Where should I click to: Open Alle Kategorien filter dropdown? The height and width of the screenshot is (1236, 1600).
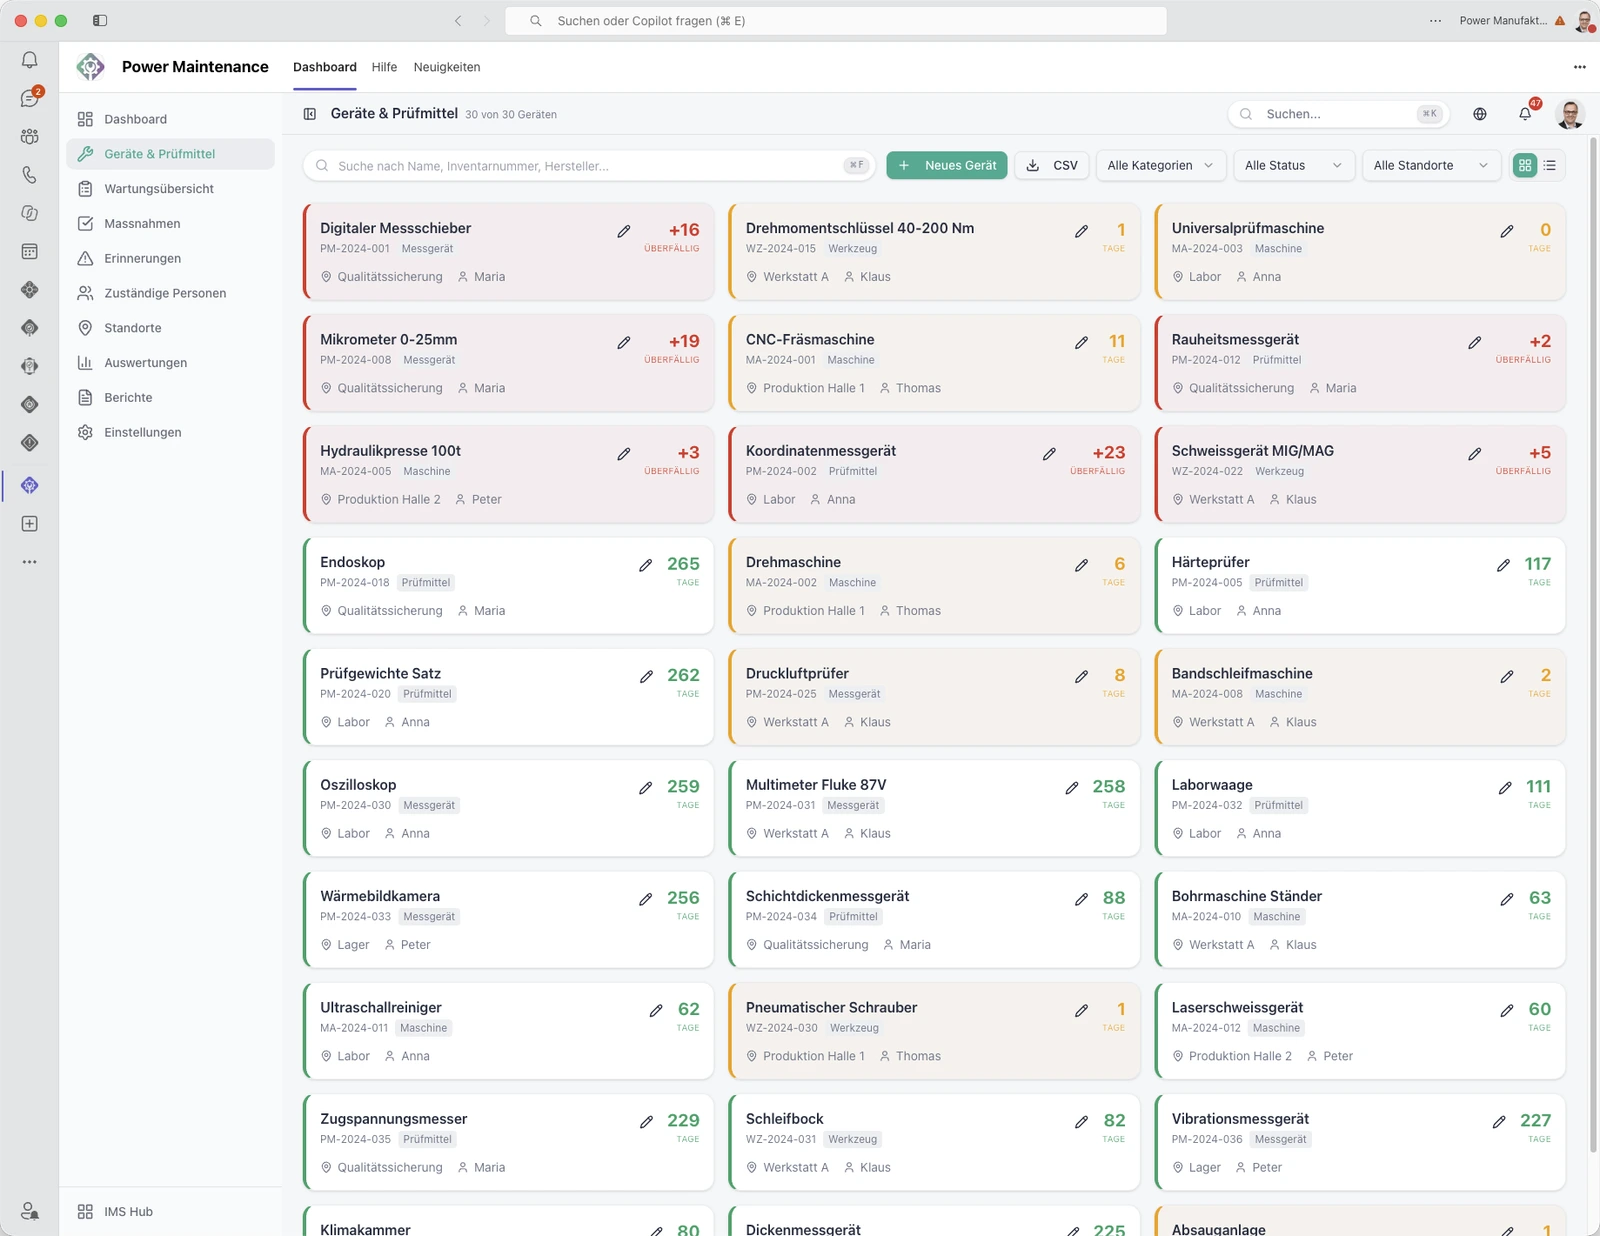[x=1160, y=165]
